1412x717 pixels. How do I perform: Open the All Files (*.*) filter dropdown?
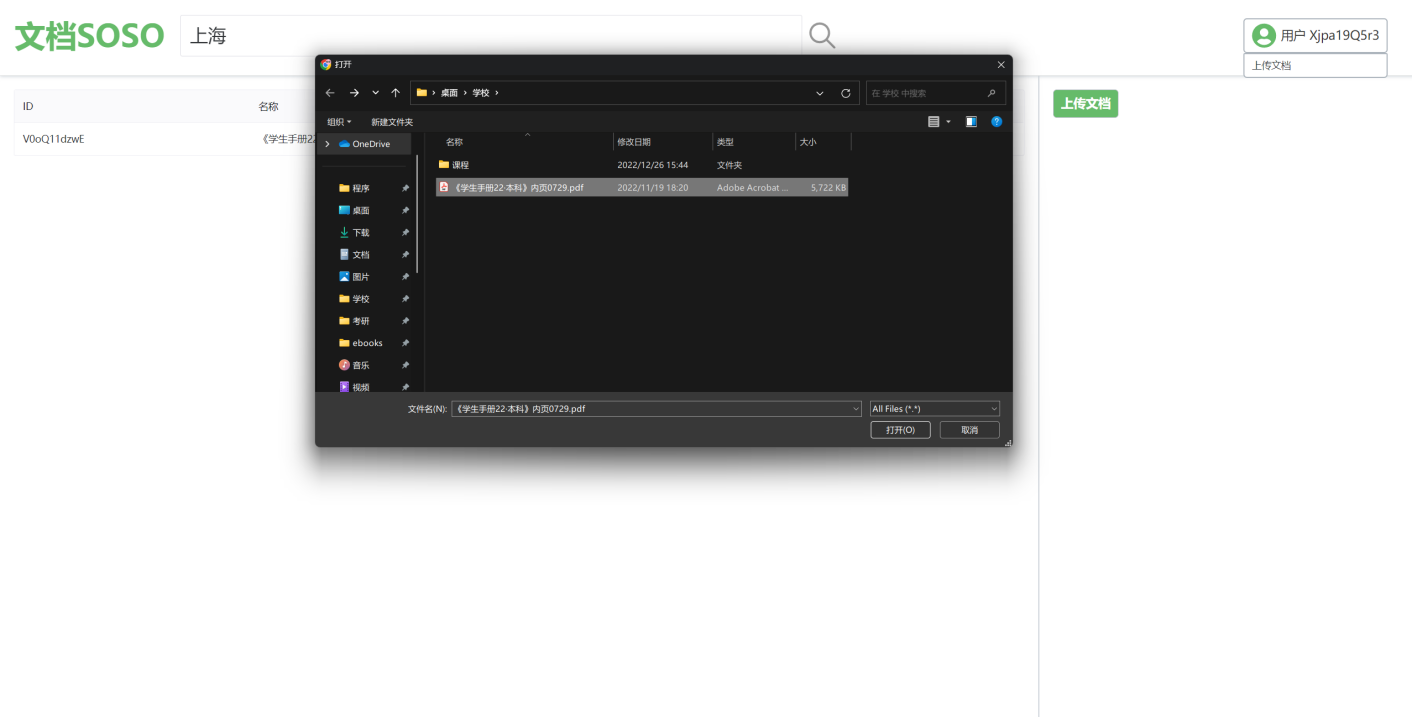935,409
